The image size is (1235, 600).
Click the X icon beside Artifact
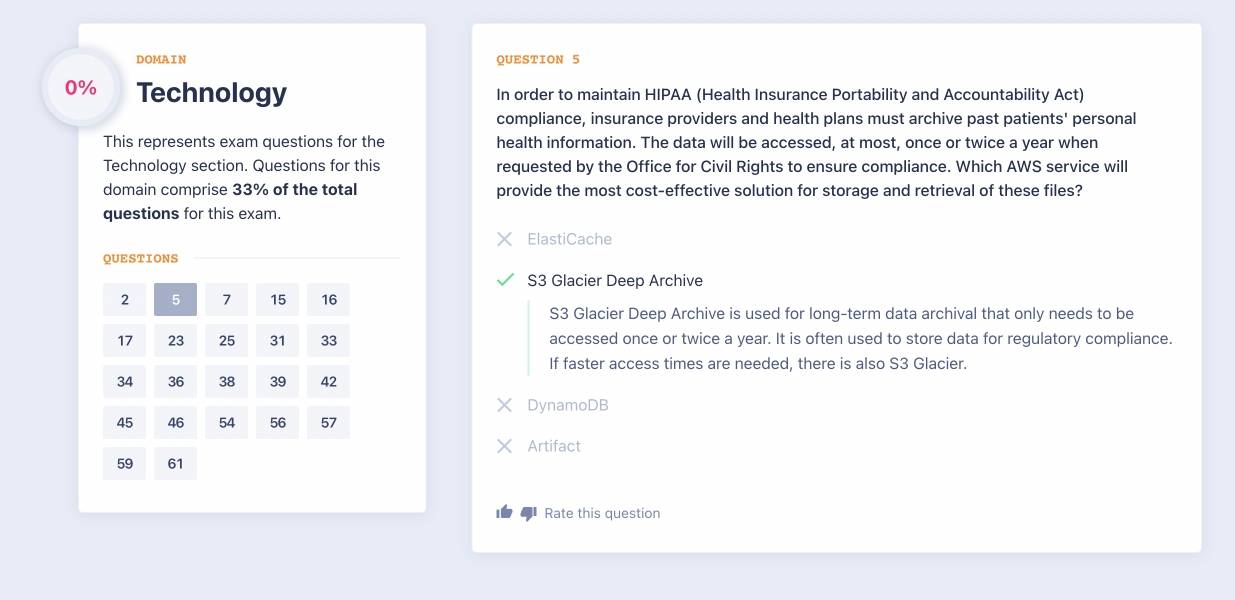click(505, 446)
